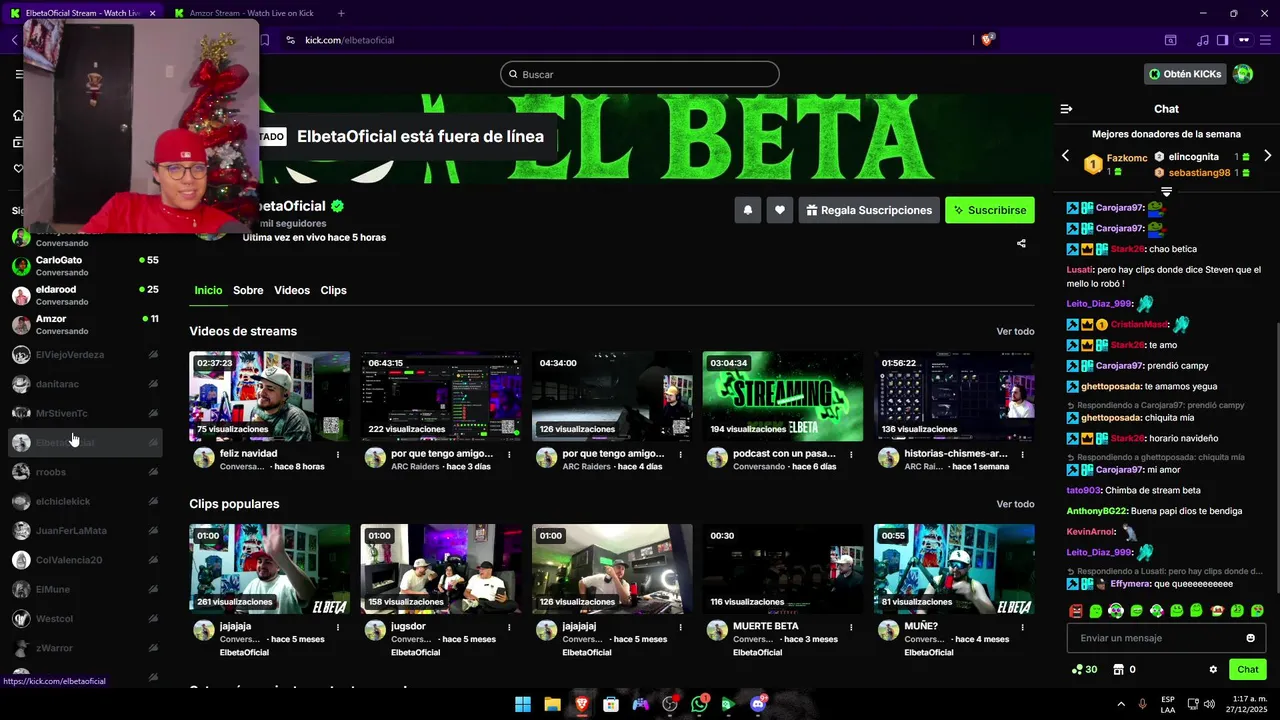
Task: Open Microsoft Store from the taskbar
Action: click(x=611, y=704)
